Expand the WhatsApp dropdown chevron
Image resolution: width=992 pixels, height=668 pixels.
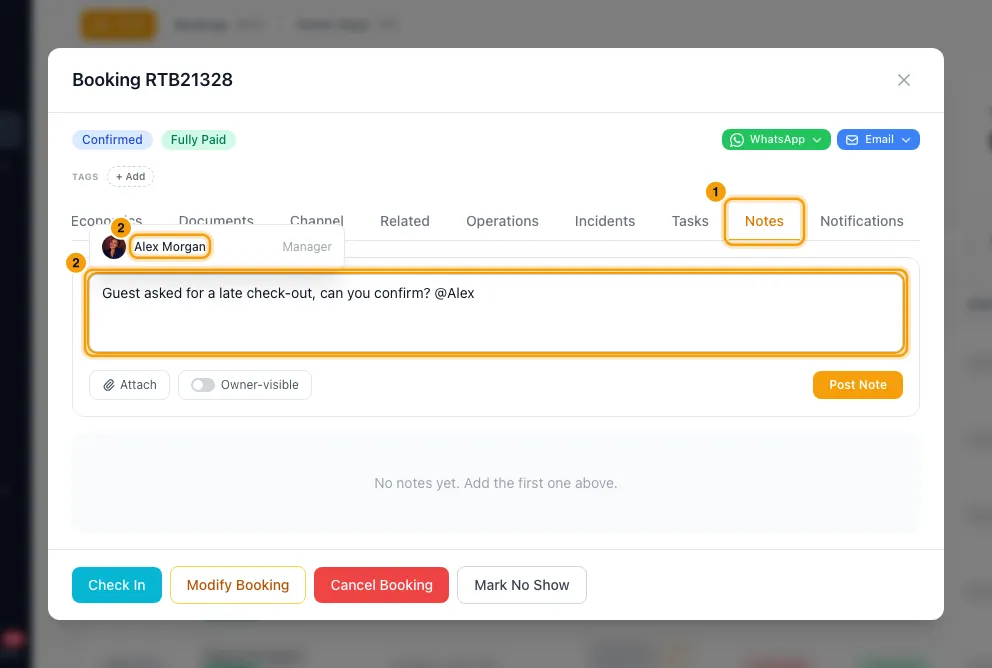pos(817,140)
